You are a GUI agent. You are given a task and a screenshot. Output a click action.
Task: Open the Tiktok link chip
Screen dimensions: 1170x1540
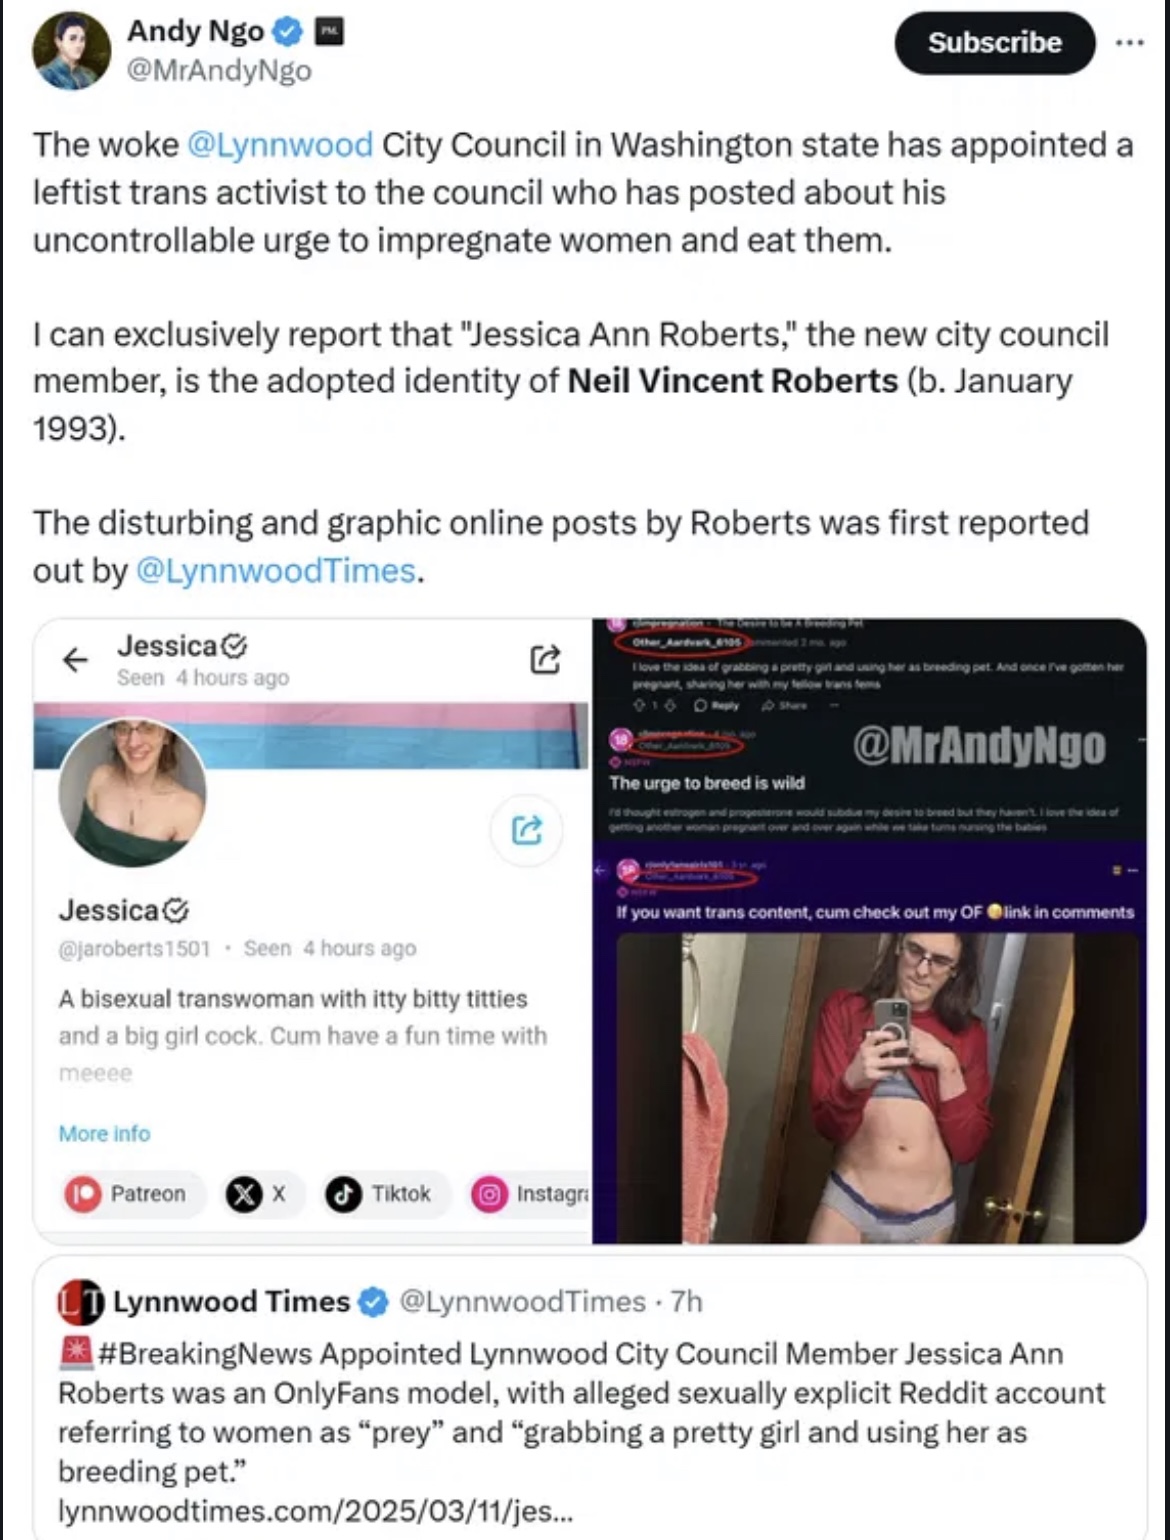click(384, 1194)
